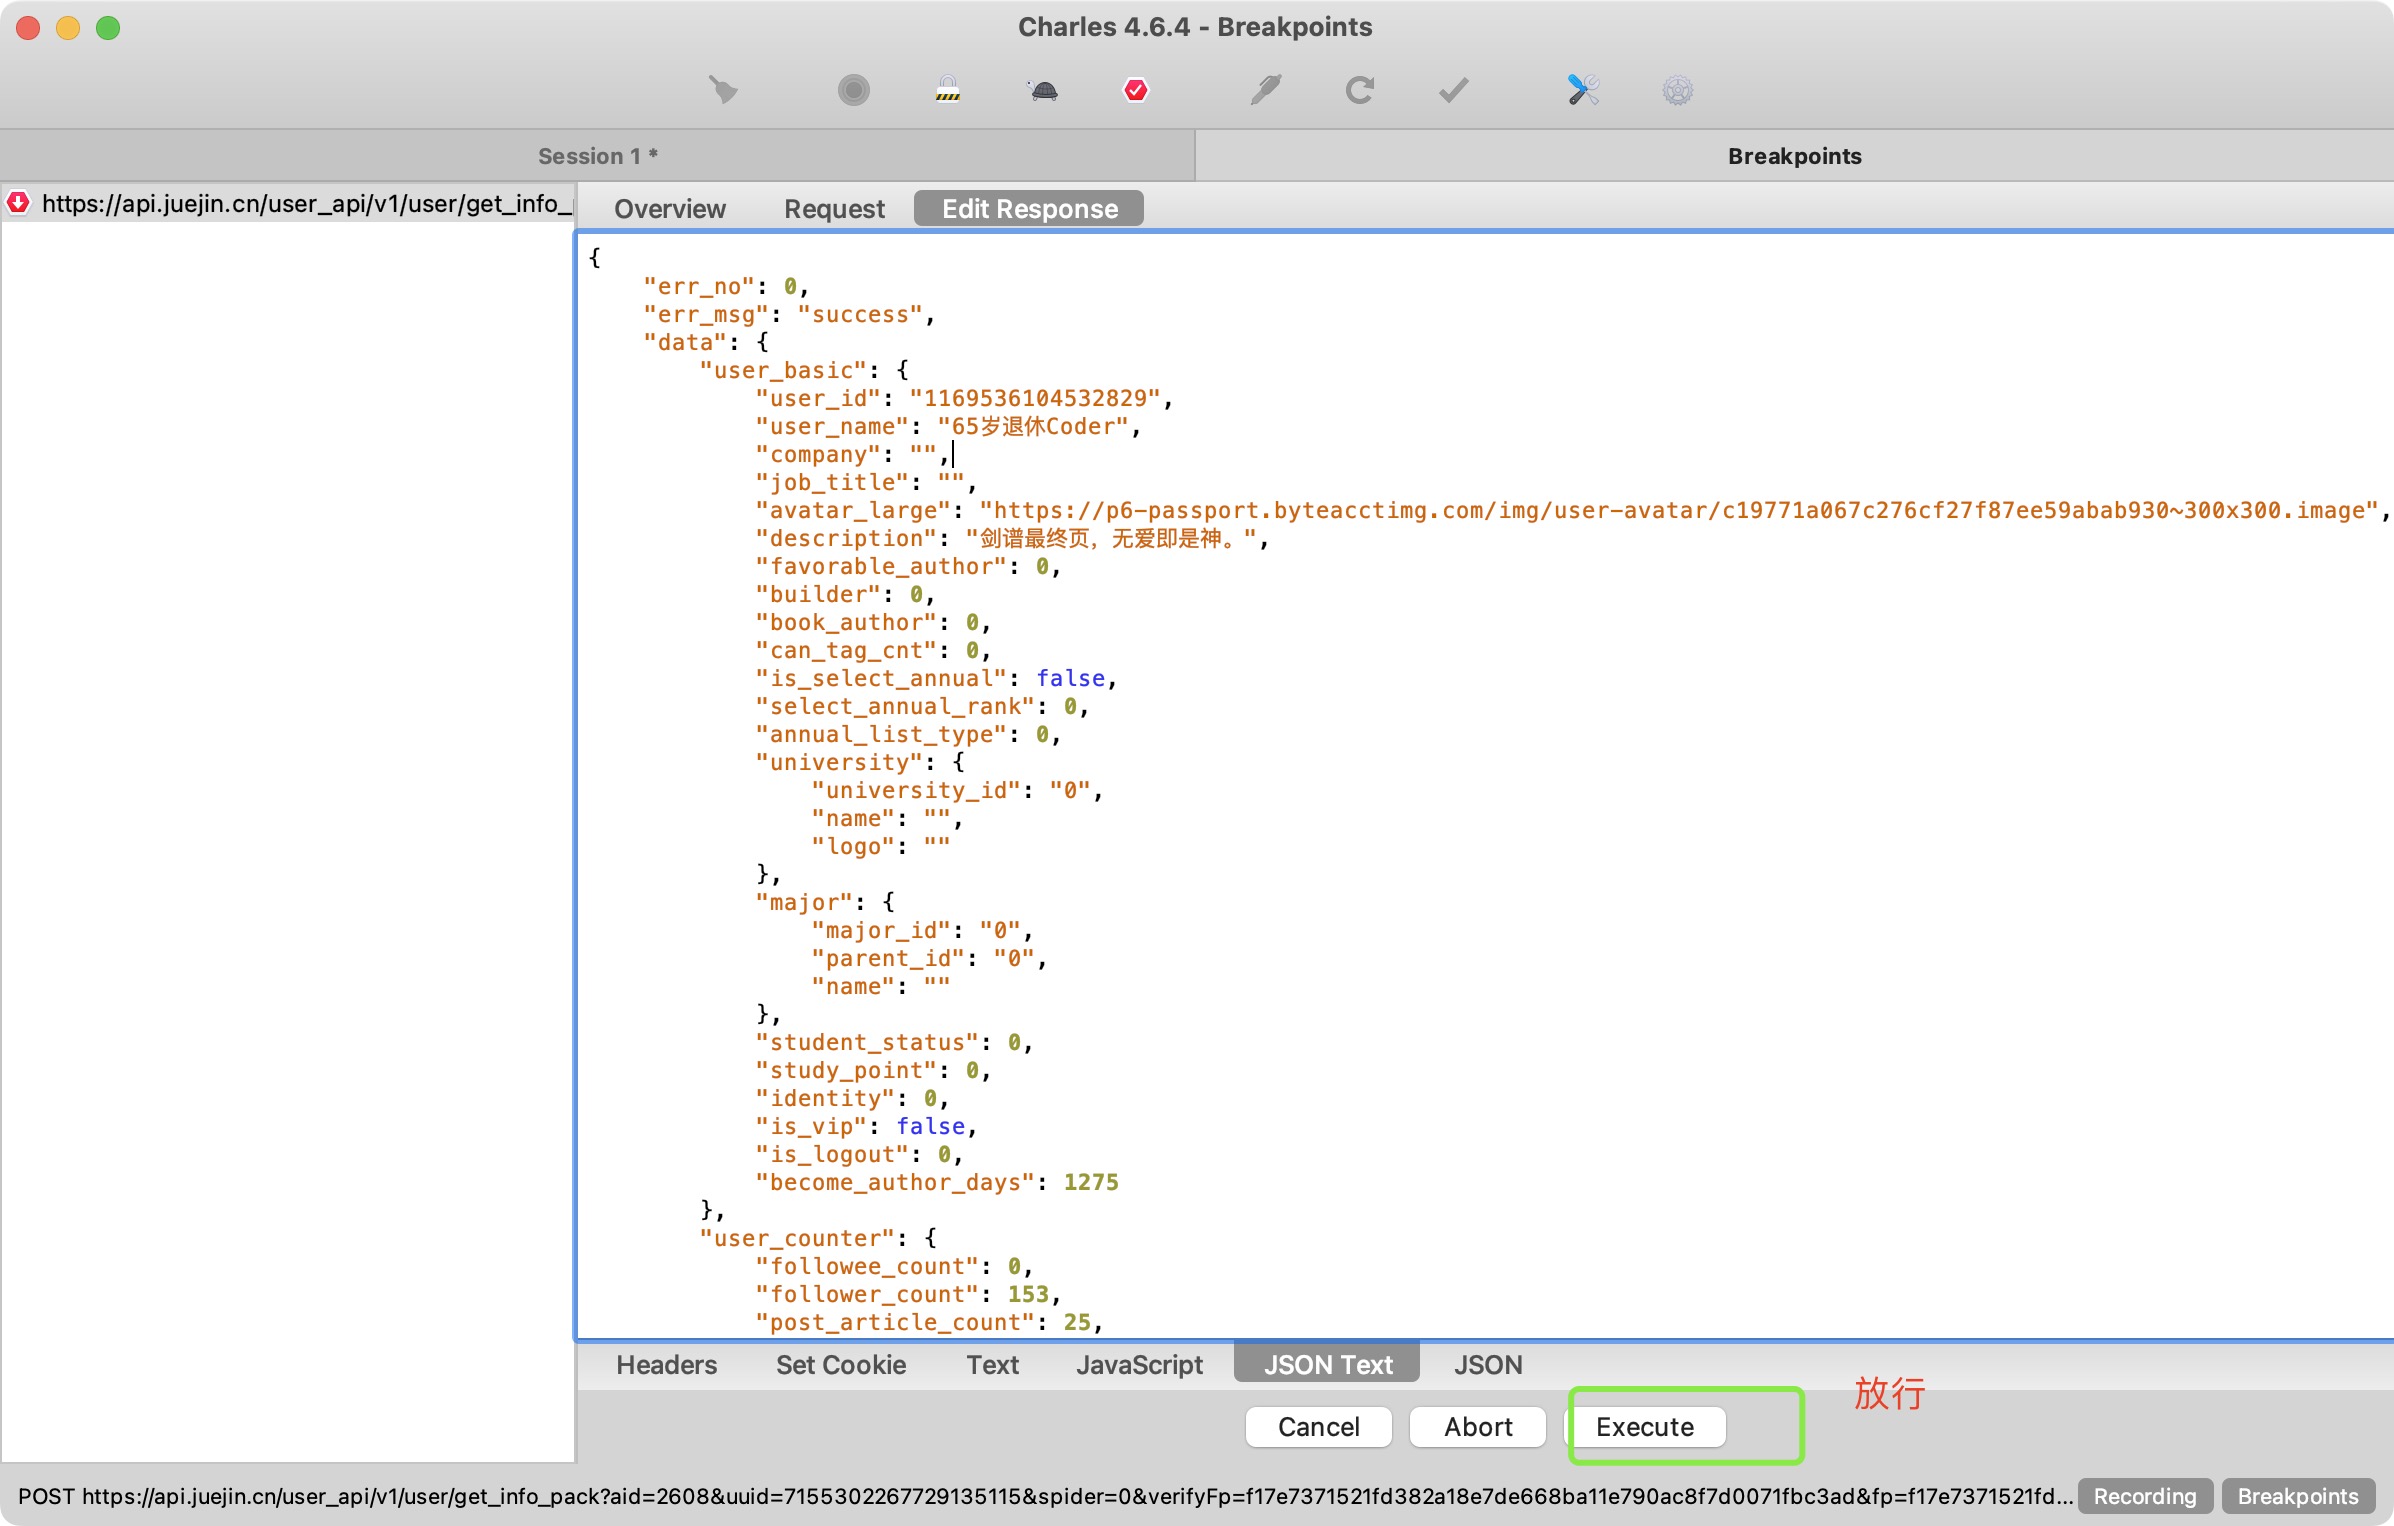Click the Recording status button
This screenshot has width=2394, height=1526.
pos(2144,1496)
